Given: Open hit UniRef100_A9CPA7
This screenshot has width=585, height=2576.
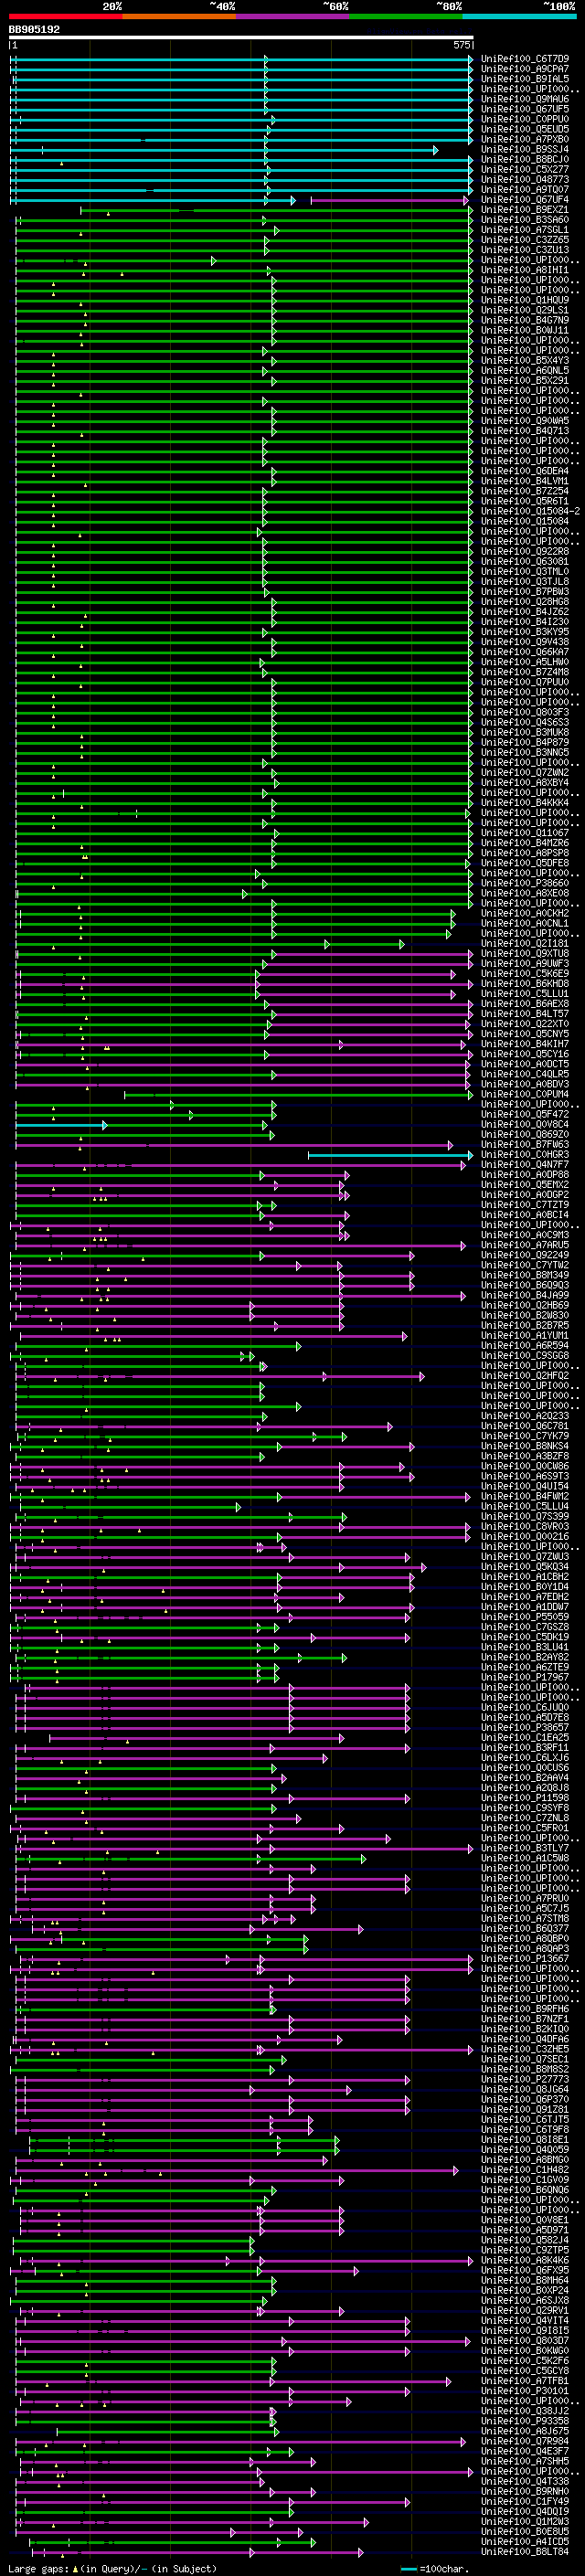Looking at the screenshot, I should click(x=525, y=69).
